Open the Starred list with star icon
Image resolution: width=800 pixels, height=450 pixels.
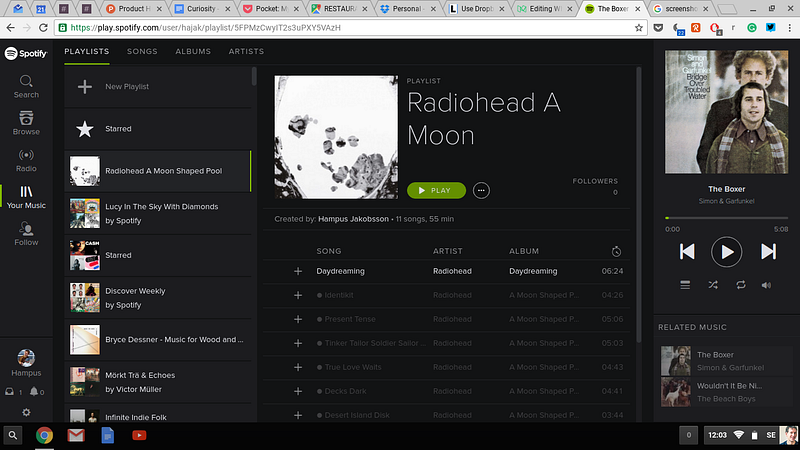click(158, 129)
